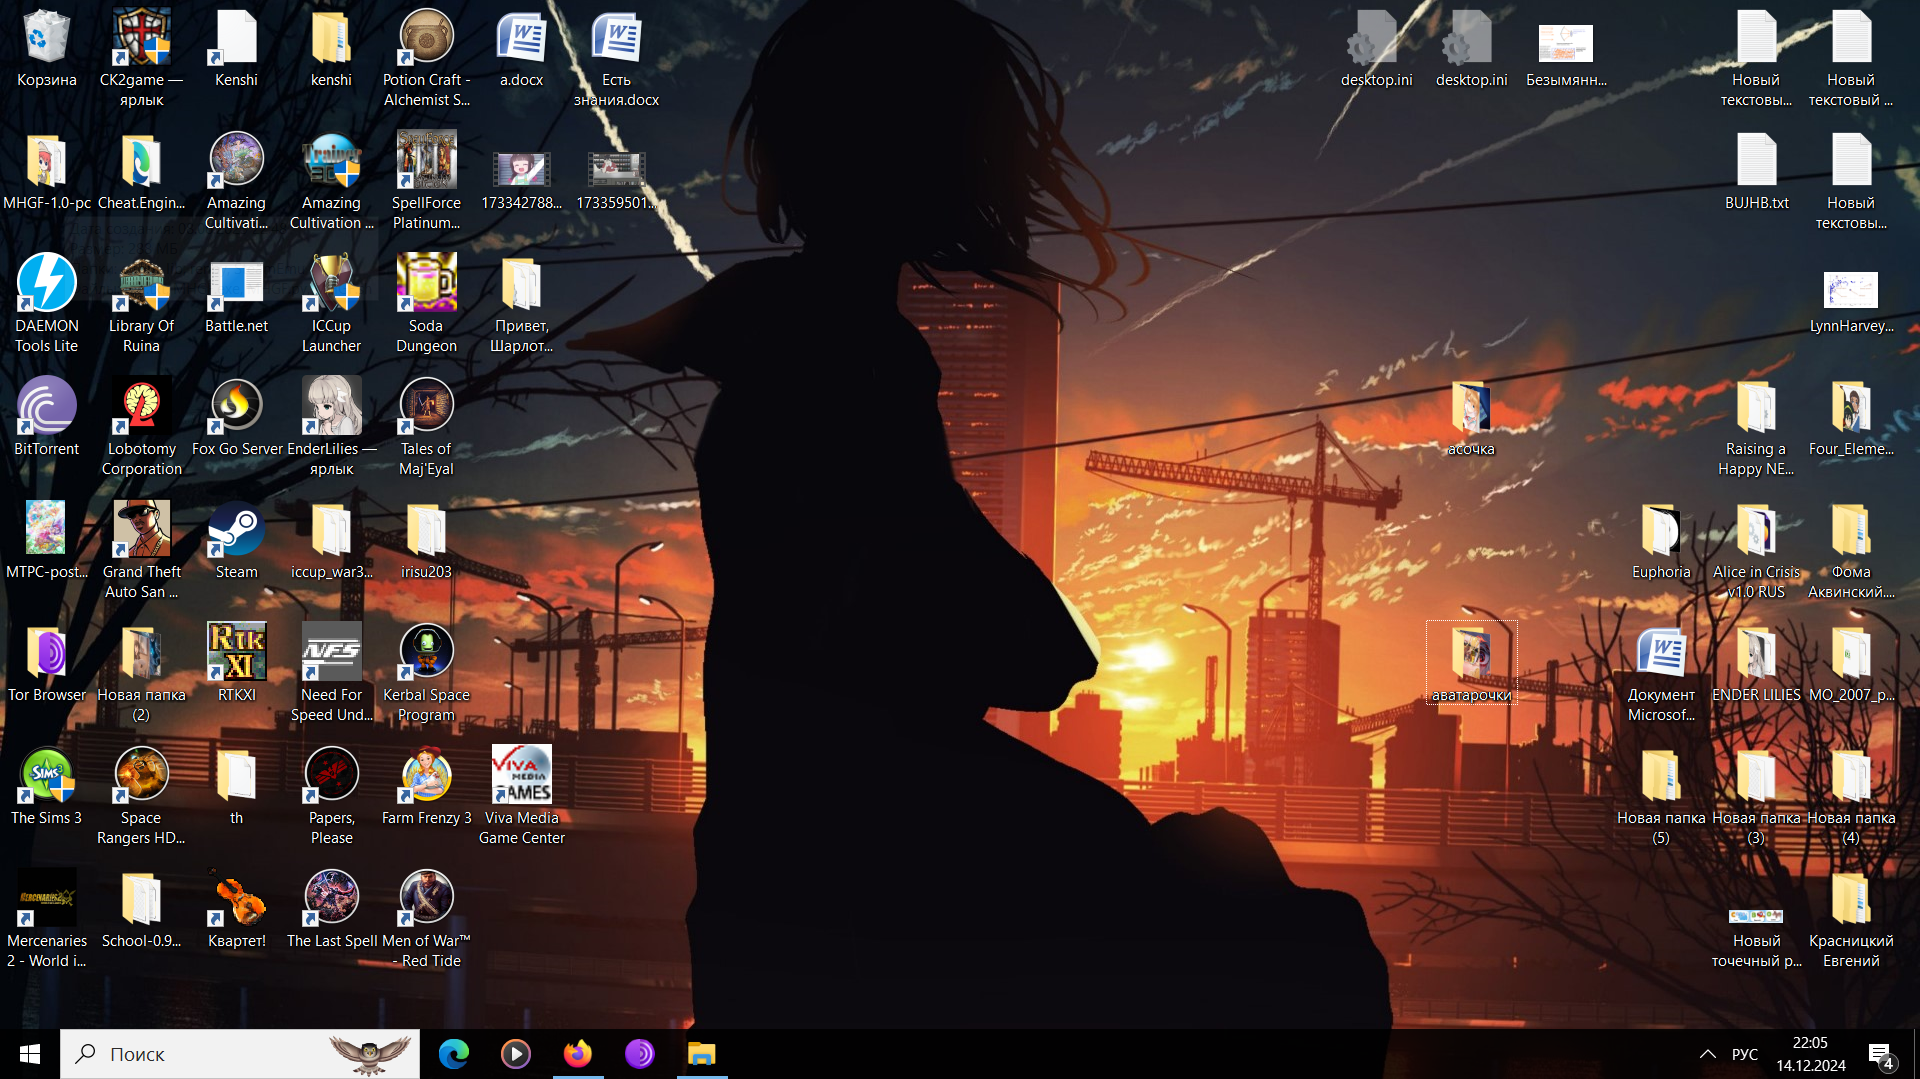
Task: Launch Mercenaries 2 World in Flames
Action: pos(46,919)
